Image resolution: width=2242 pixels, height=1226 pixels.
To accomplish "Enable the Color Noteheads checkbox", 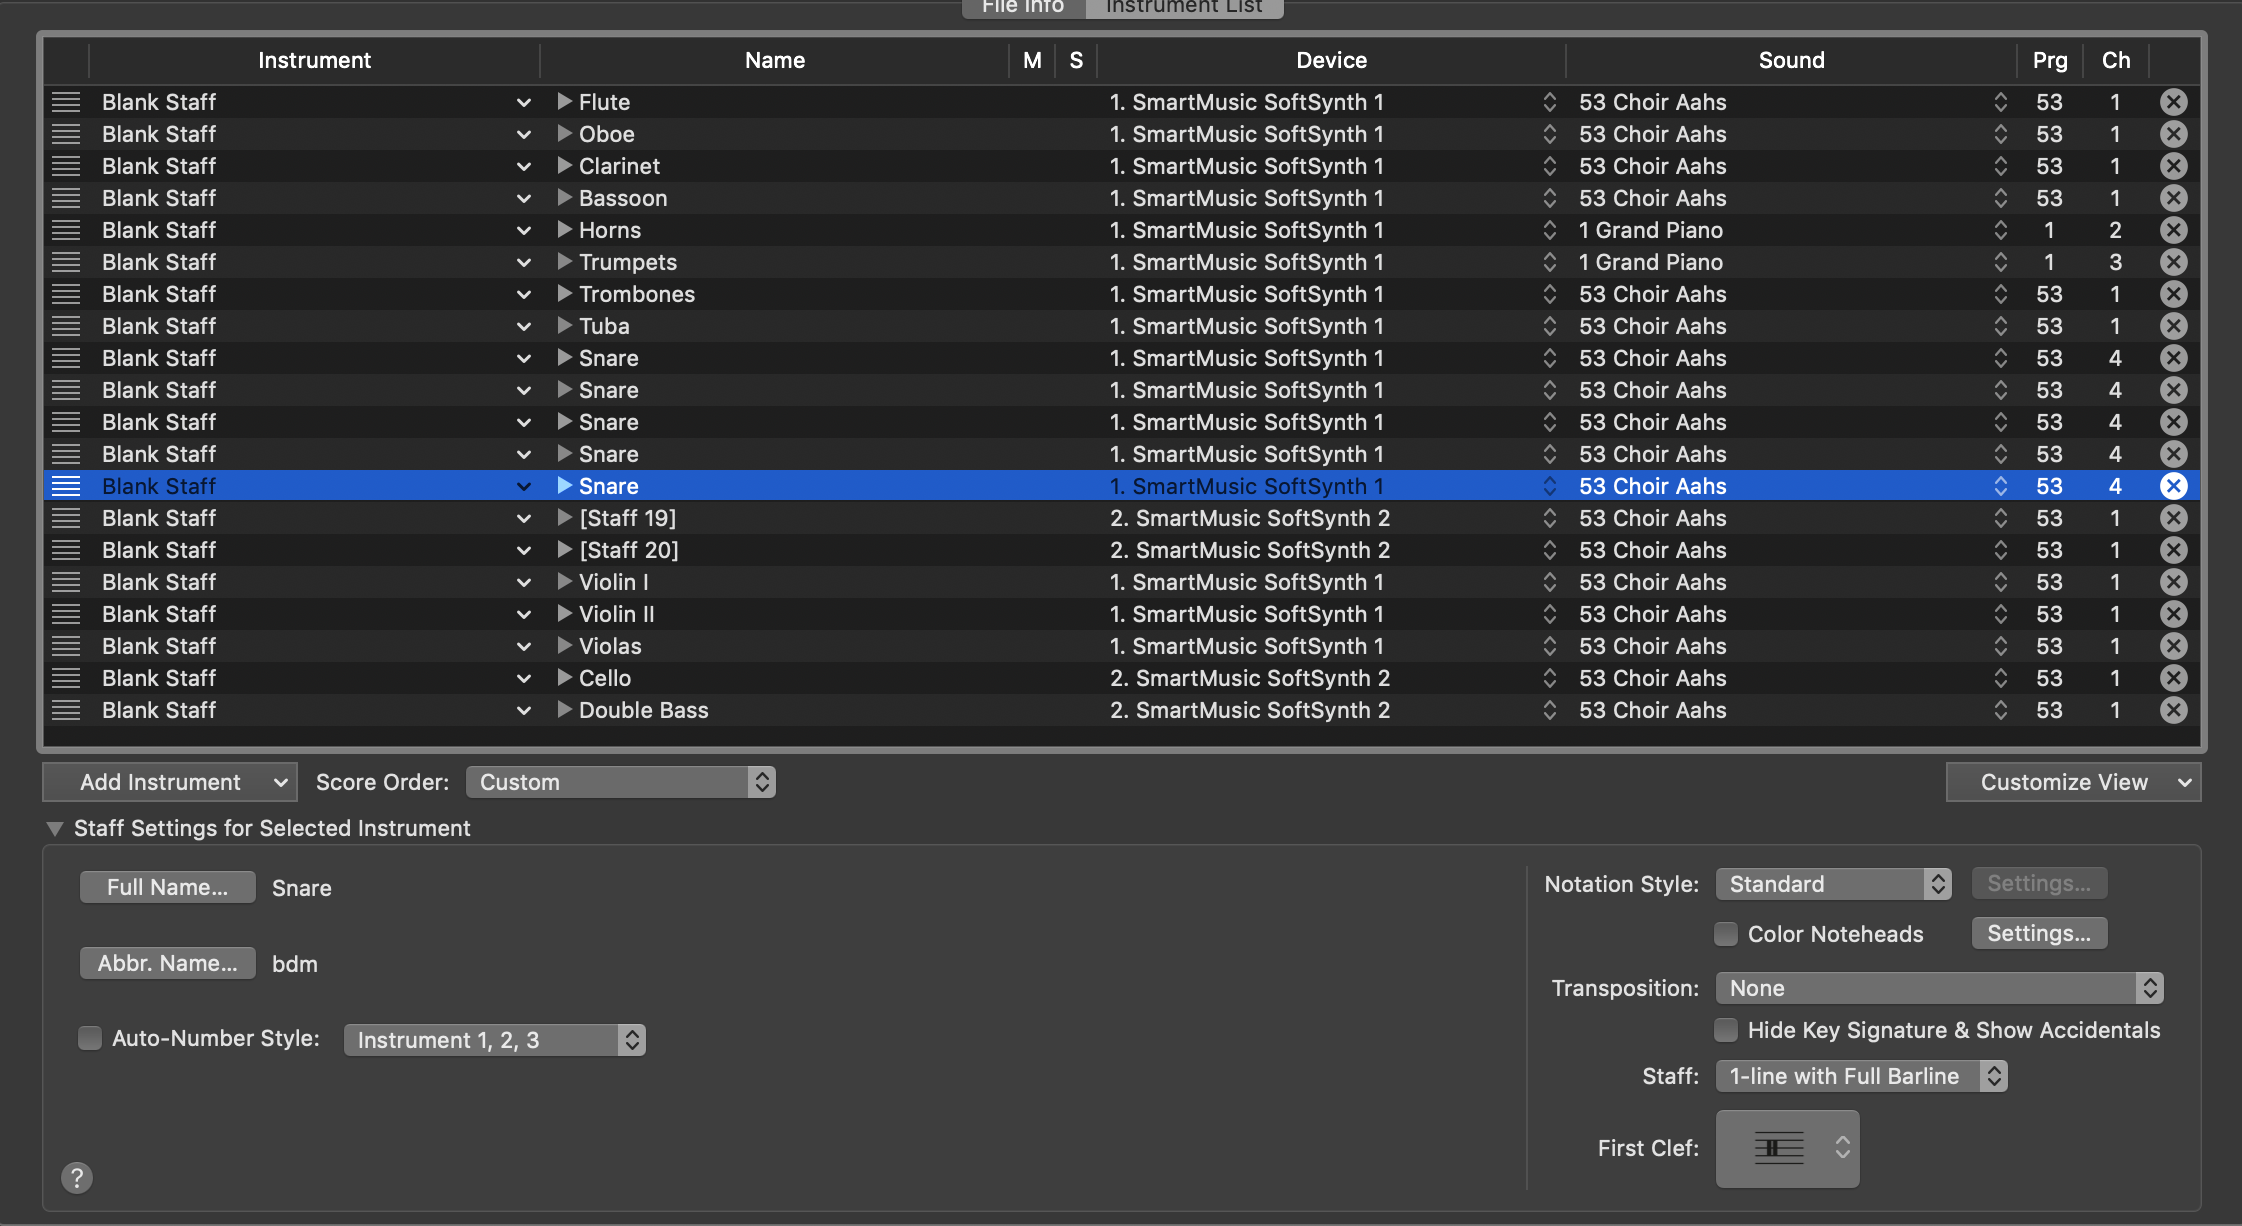I will click(x=1726, y=934).
